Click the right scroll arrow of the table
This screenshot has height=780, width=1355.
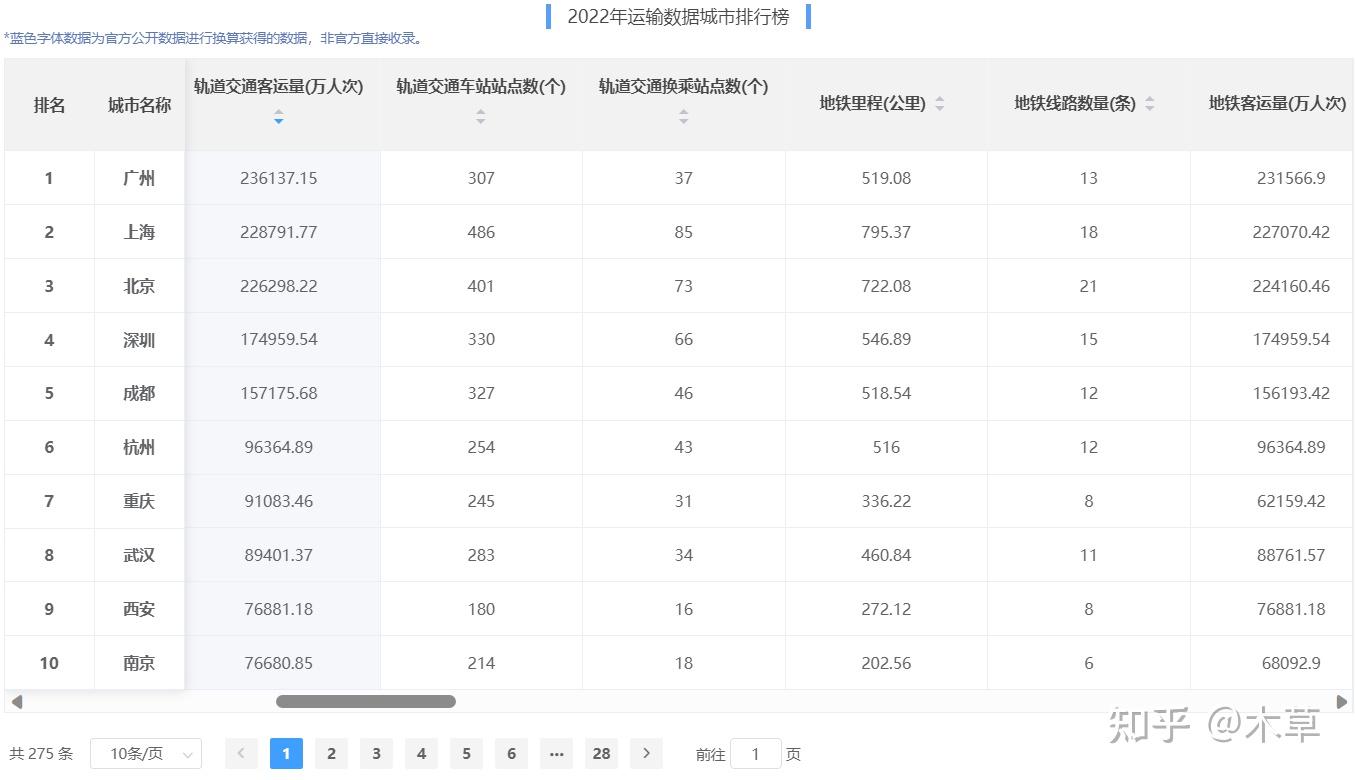coord(1342,702)
